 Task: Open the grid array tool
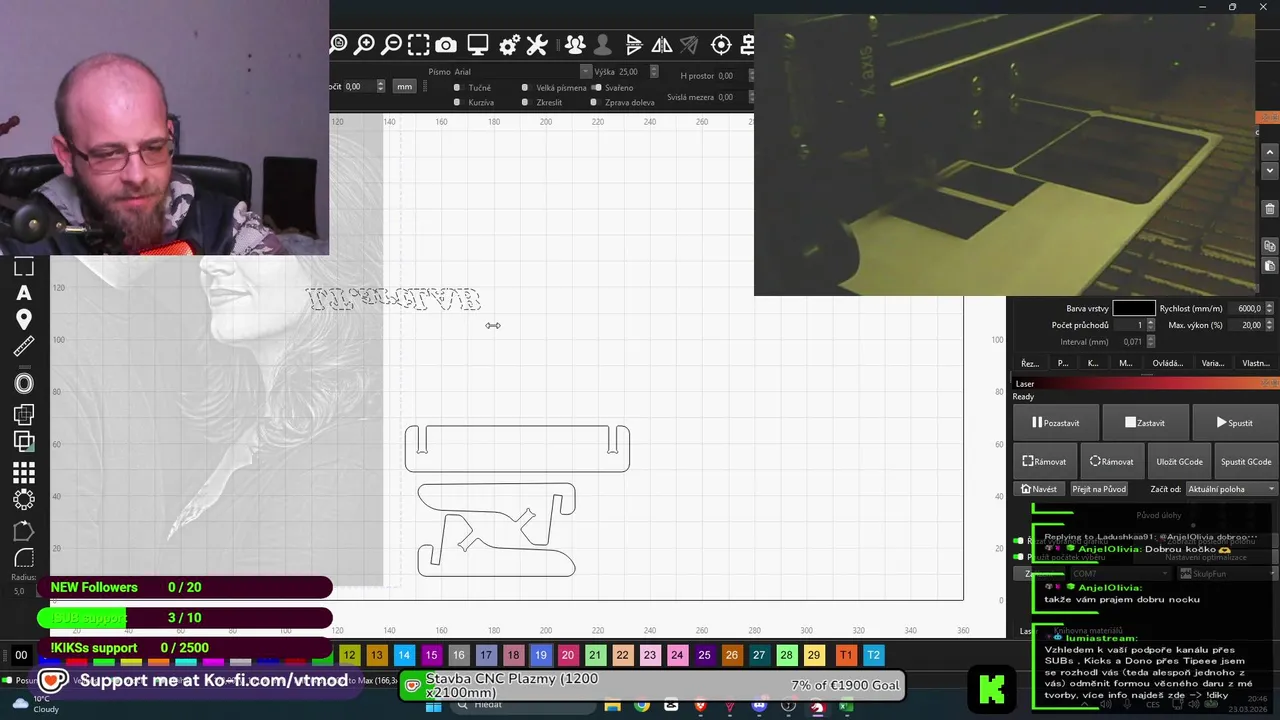click(x=24, y=473)
